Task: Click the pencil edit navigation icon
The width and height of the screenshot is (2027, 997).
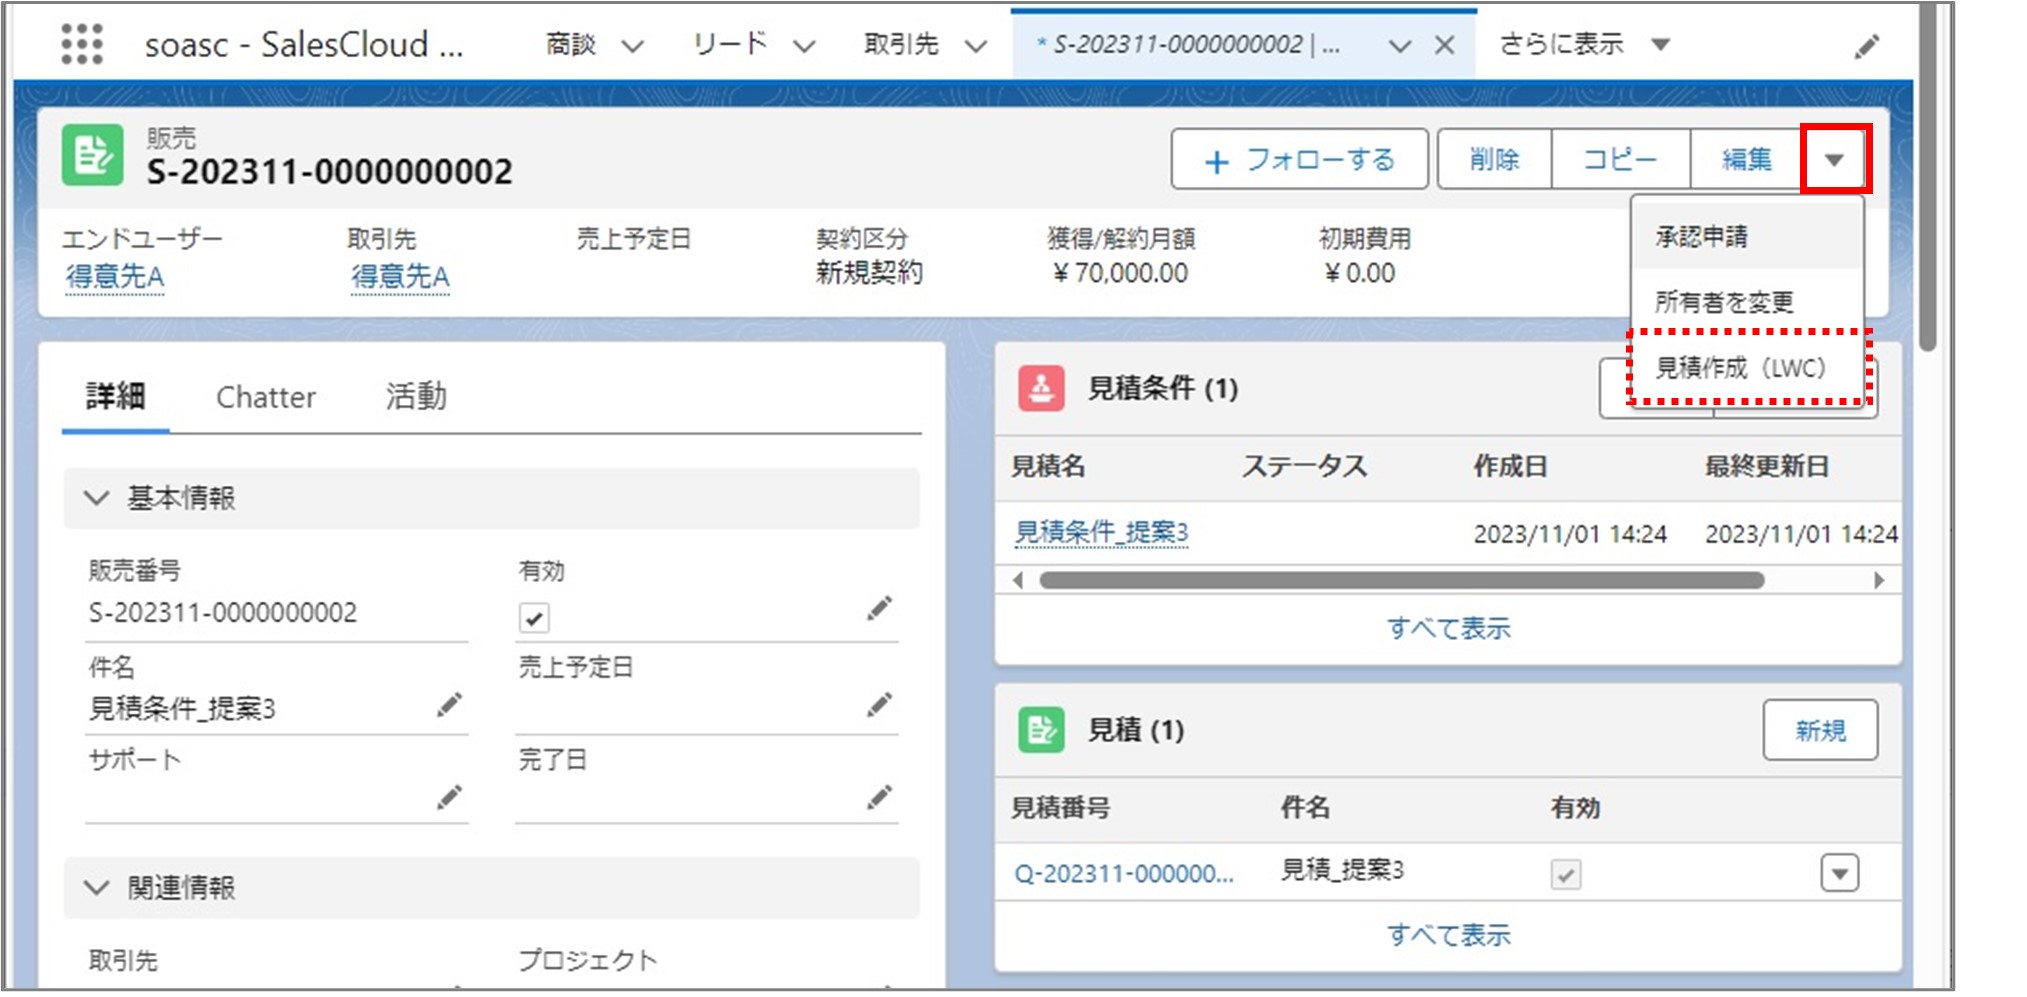Action: tap(1866, 46)
